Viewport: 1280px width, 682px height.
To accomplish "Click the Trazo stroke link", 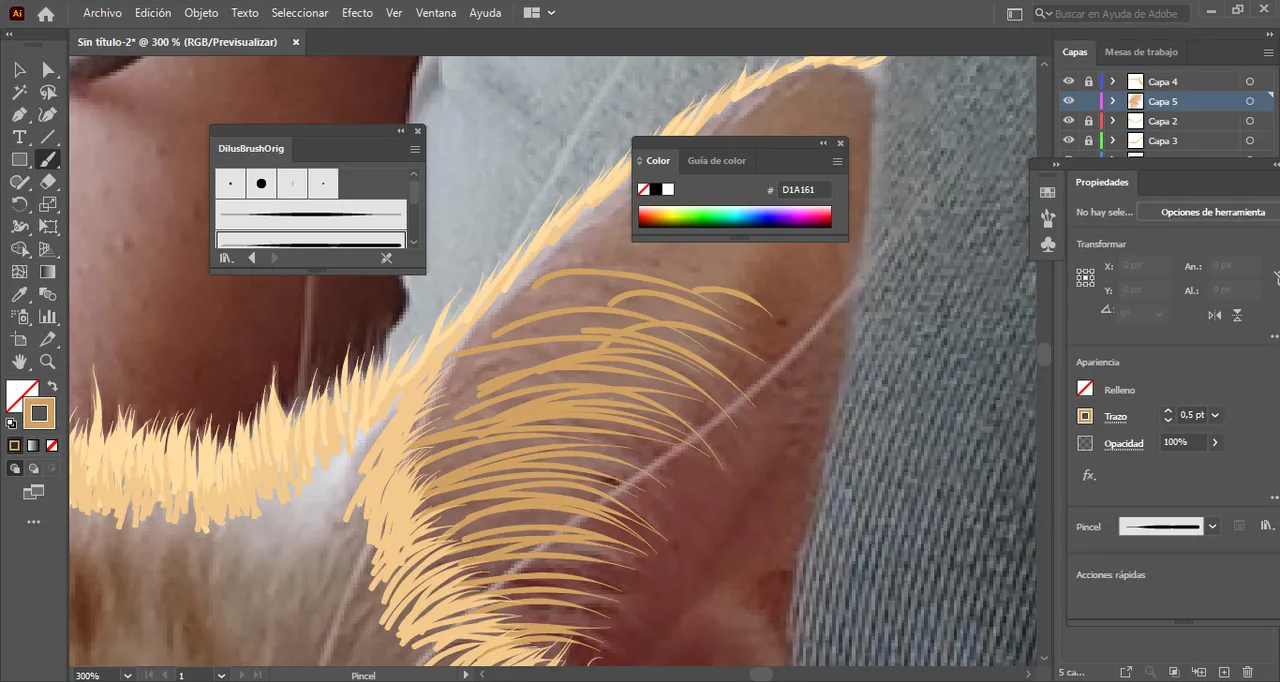I will [x=1115, y=416].
